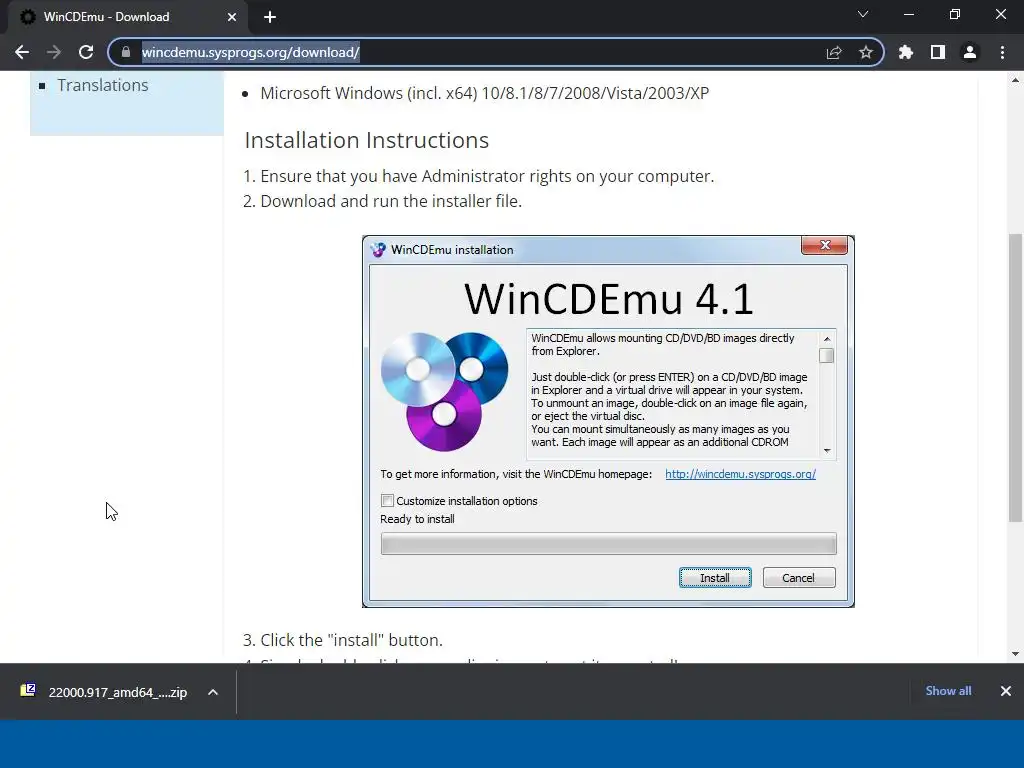Click the WinCDEmu installation title bar icon

[378, 249]
